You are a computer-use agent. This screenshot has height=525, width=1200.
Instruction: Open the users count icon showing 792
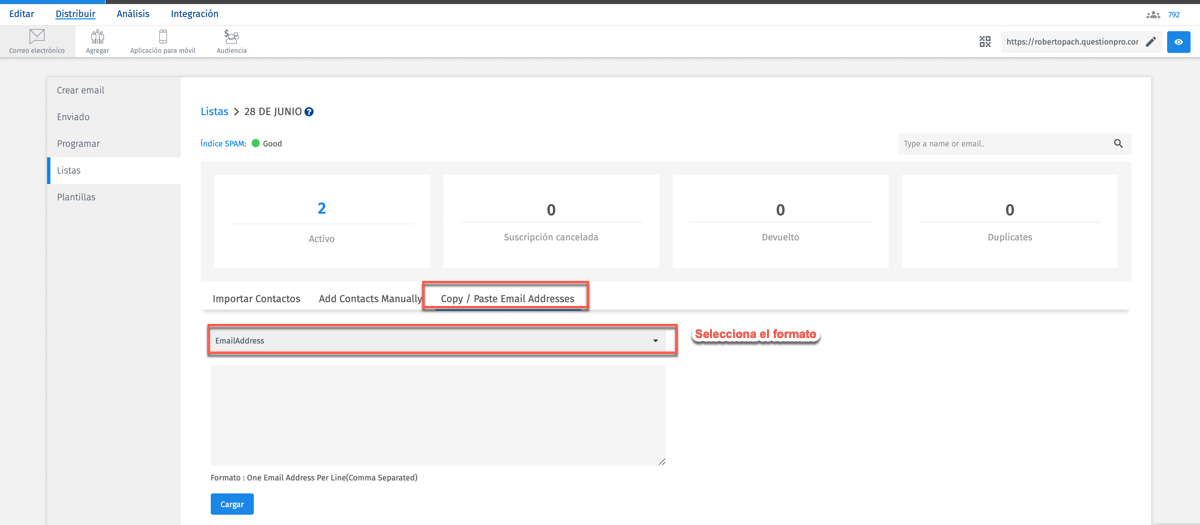click(1153, 15)
